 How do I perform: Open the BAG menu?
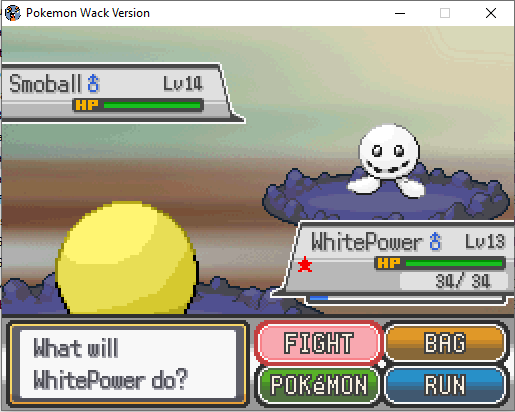445,343
